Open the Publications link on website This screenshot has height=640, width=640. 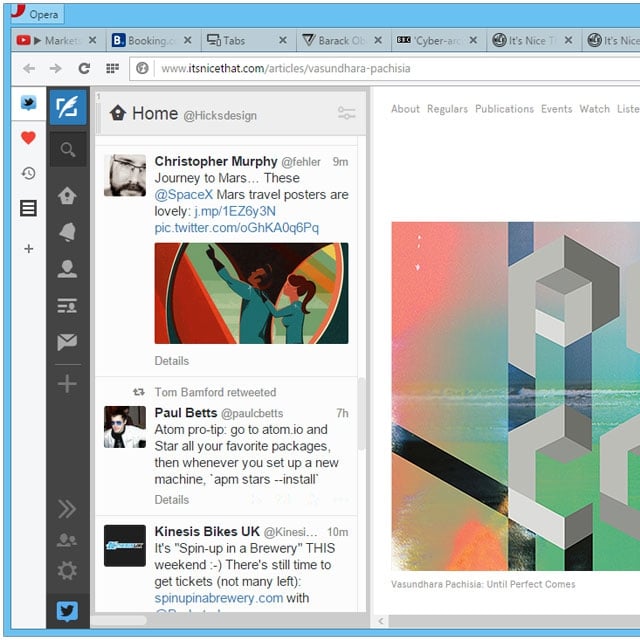click(x=504, y=109)
